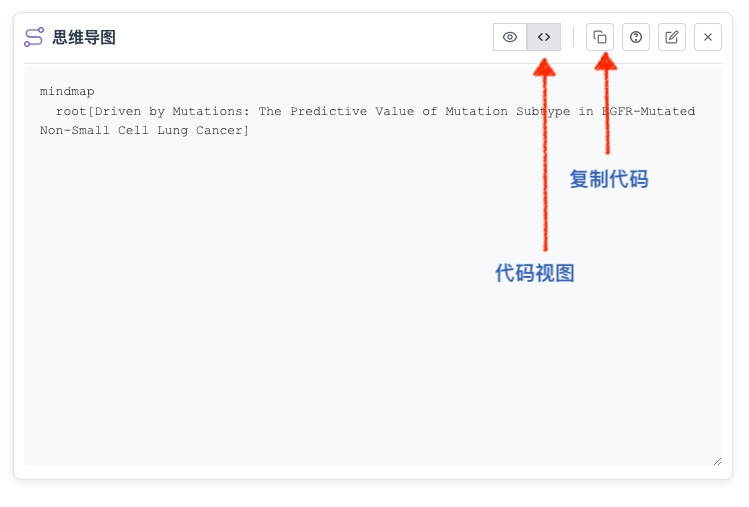749x507 pixels.
Task: Switch to code view with angle brackets
Action: coord(544,37)
